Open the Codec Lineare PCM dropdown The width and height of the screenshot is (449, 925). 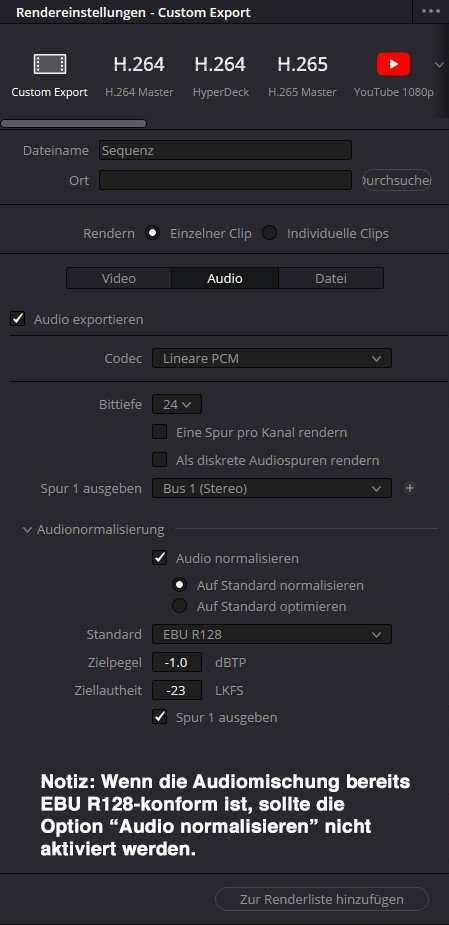point(272,358)
